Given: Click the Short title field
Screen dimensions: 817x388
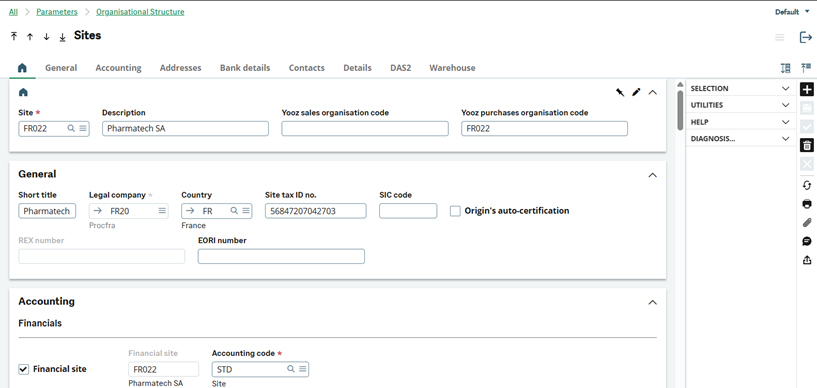Looking at the screenshot, I should (x=47, y=211).
